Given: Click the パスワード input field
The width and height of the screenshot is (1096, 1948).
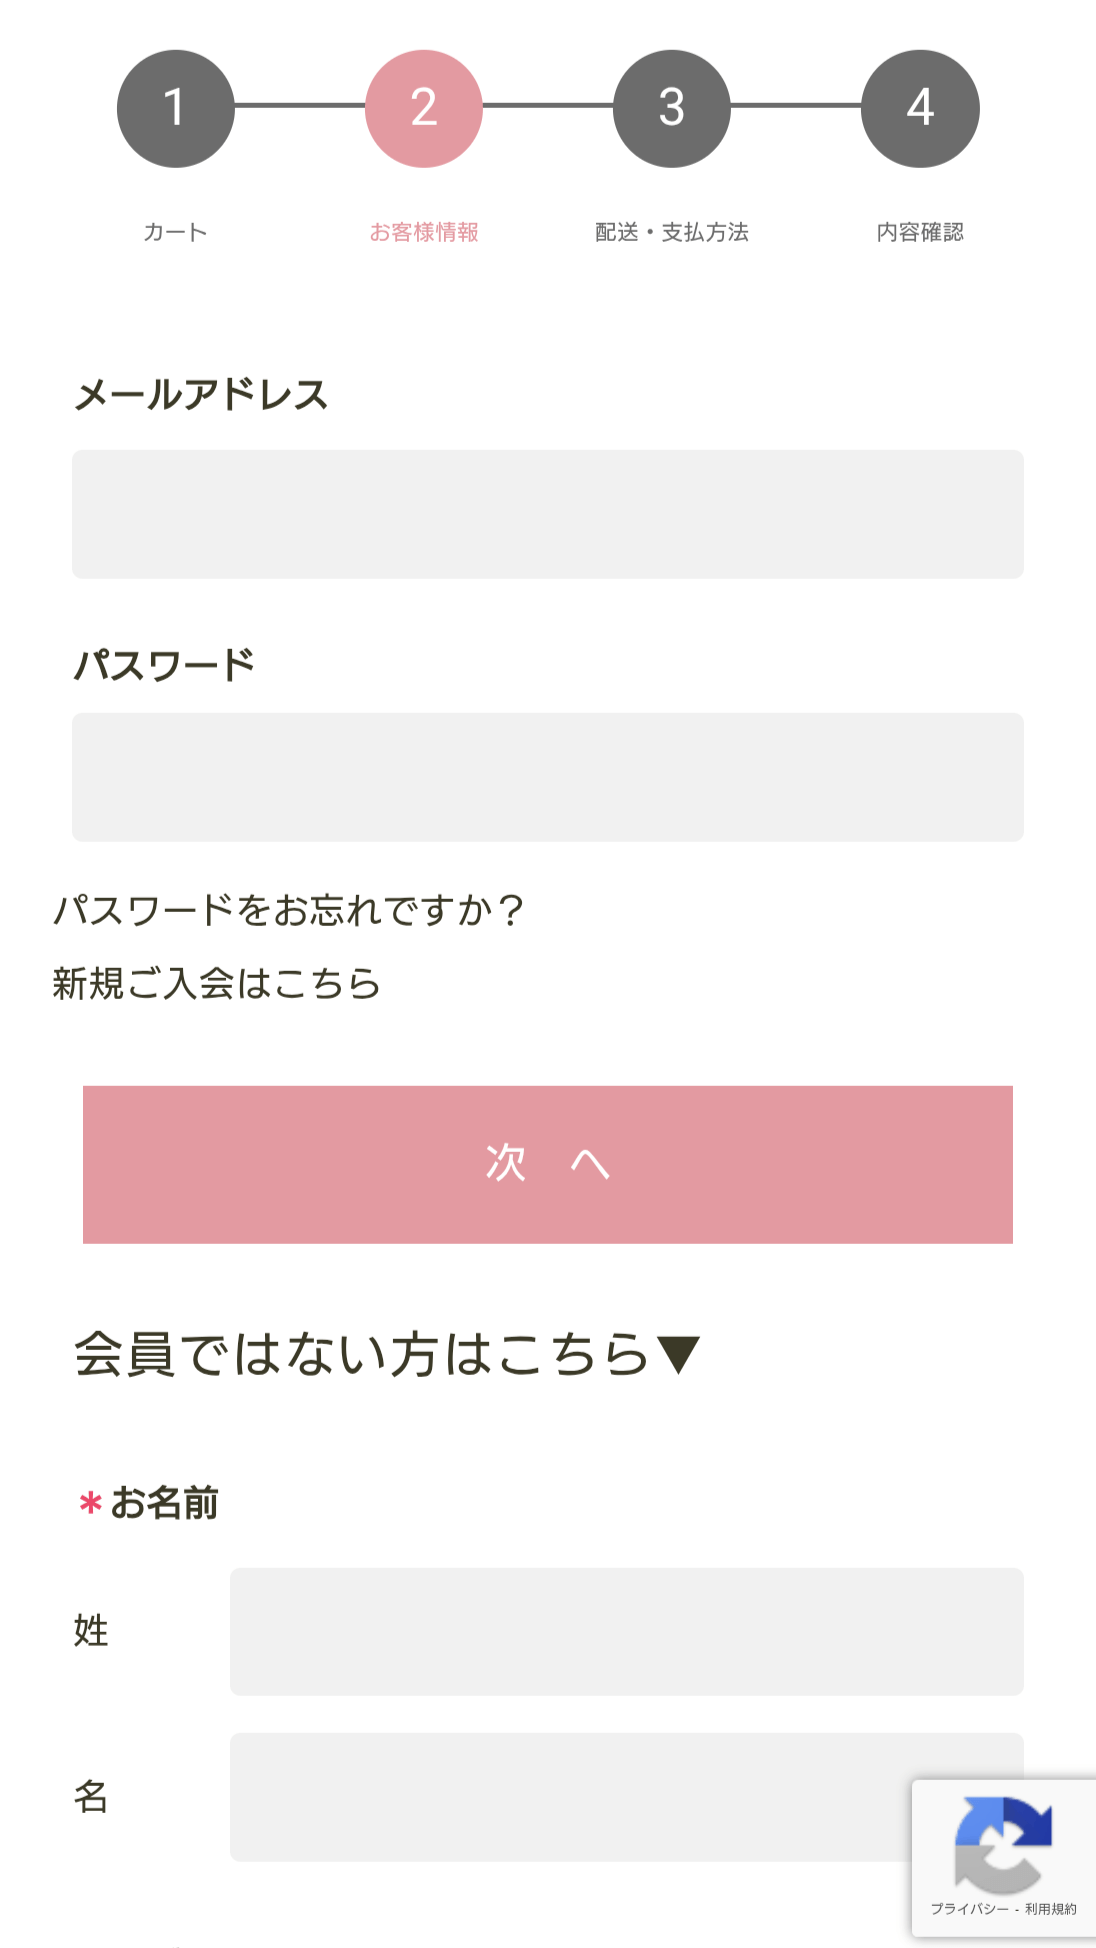Looking at the screenshot, I should 547,776.
